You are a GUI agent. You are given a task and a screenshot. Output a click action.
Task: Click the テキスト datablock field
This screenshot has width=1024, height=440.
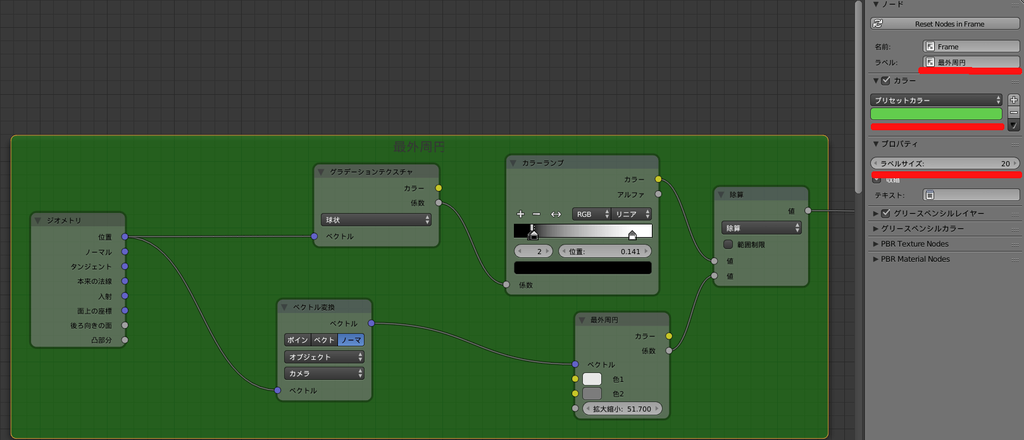[x=971, y=195]
